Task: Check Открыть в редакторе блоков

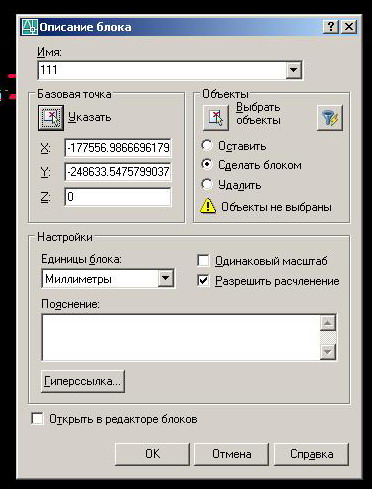Action: click(x=37, y=419)
